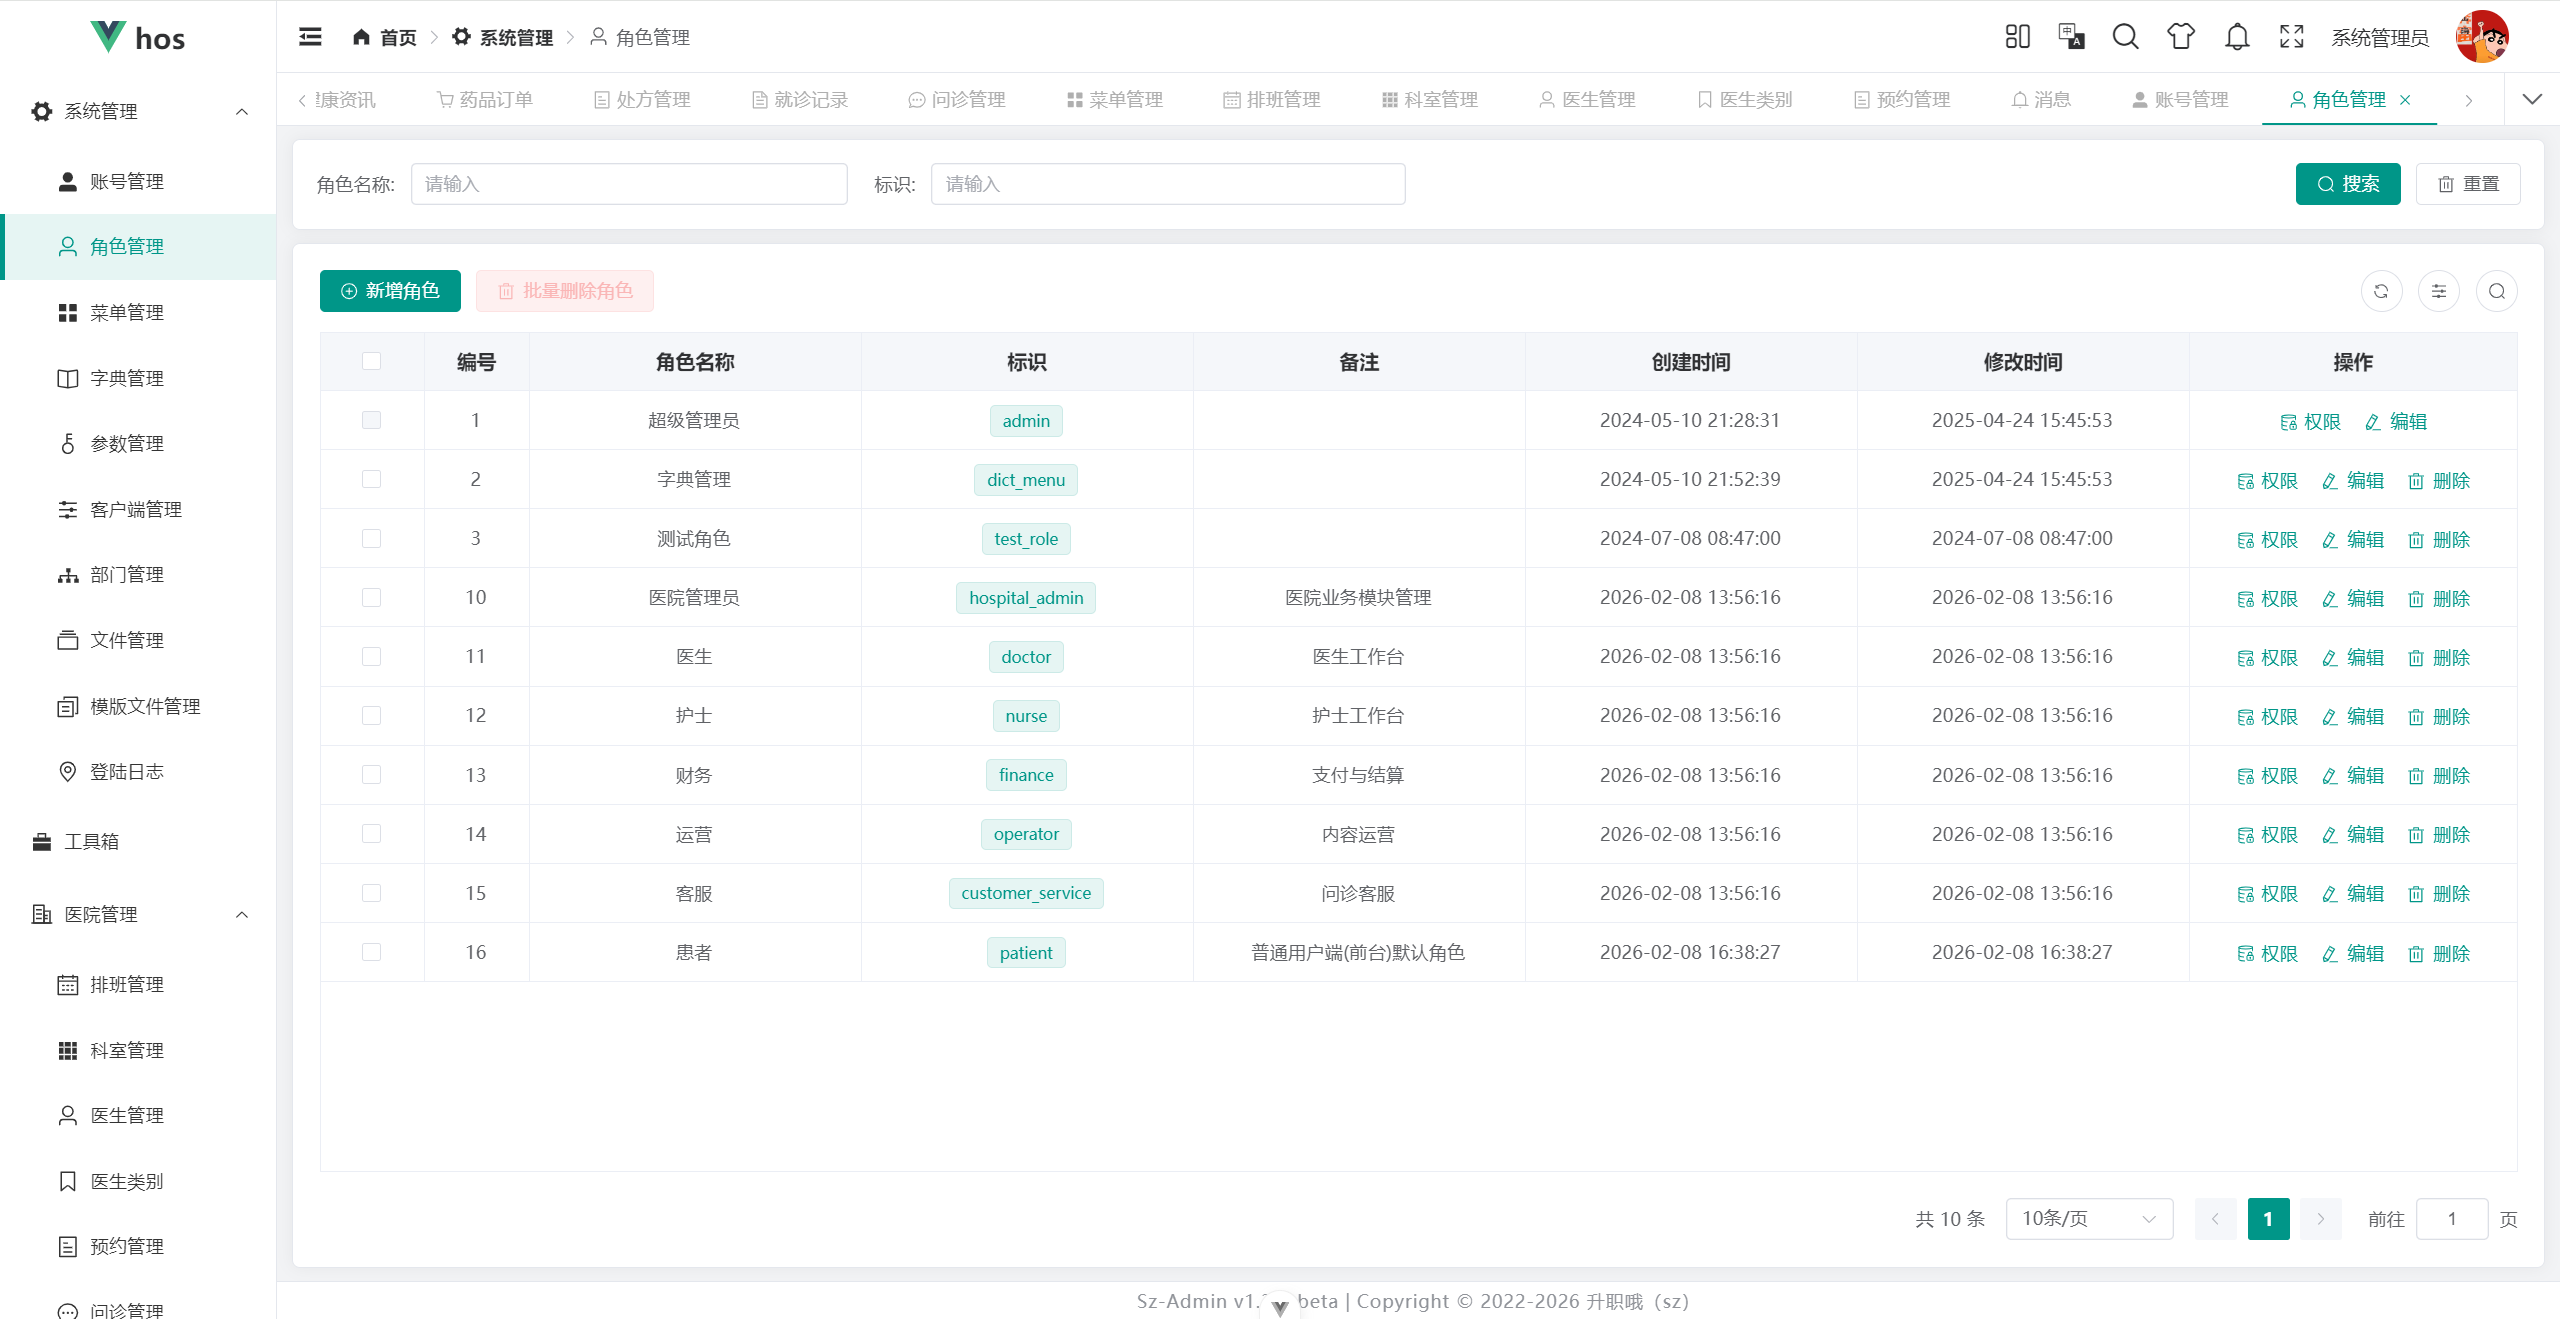The width and height of the screenshot is (2560, 1319).
Task: Open 字典管理 in the sidebar menu
Action: point(127,378)
